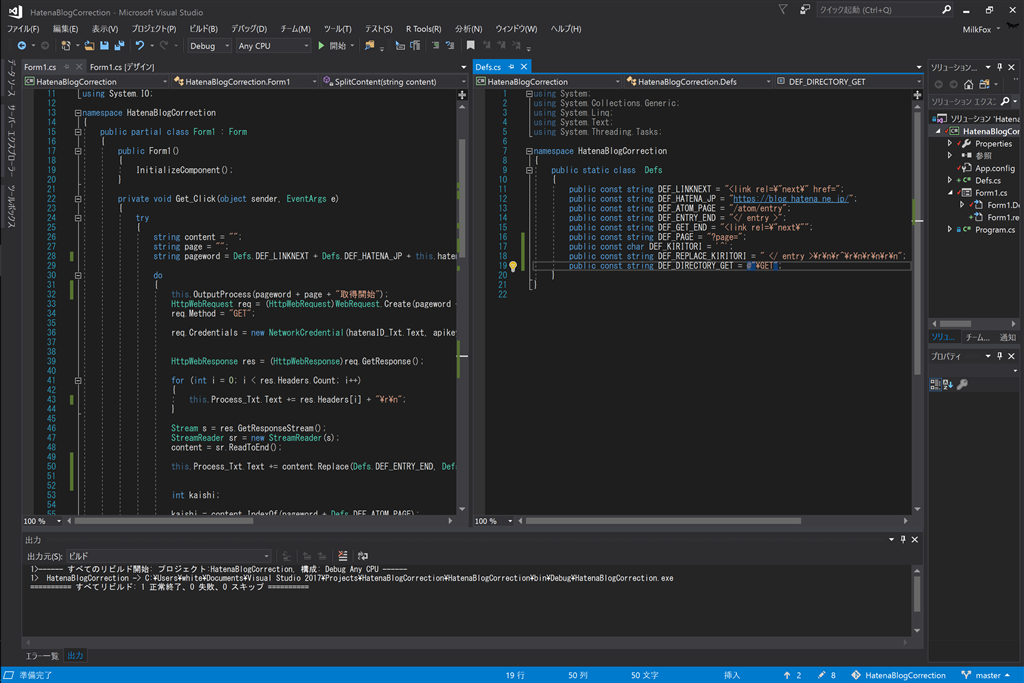
Task: Click the lightbulb quick action on line 19
Action: pyautogui.click(x=513, y=266)
